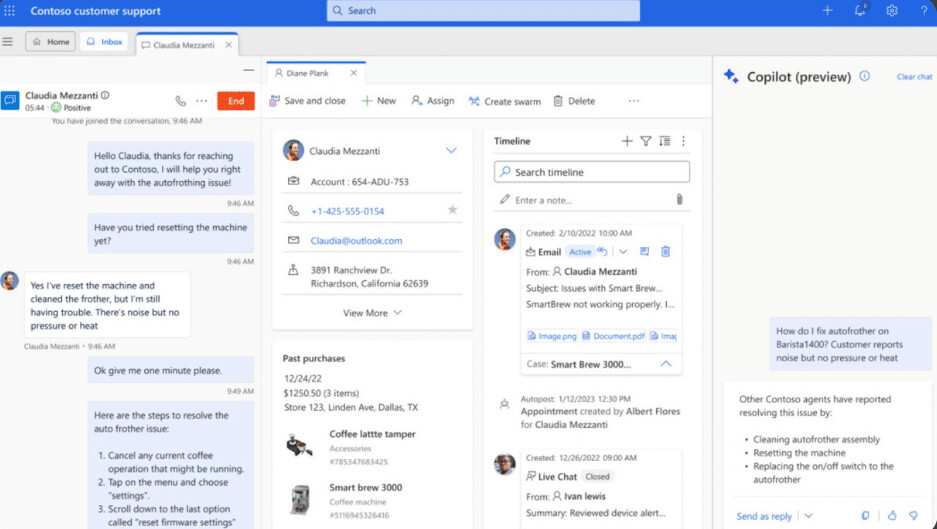Screen dimensions: 937x529
Task: End the conversation
Action: click(236, 101)
